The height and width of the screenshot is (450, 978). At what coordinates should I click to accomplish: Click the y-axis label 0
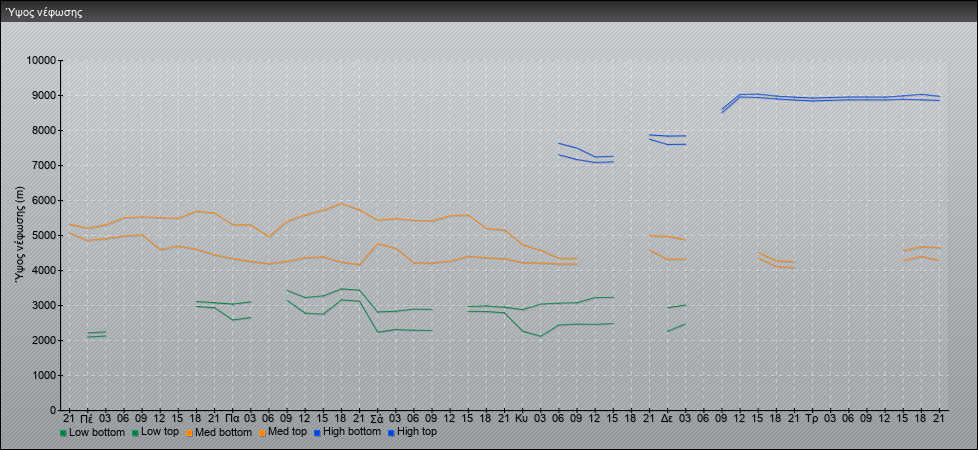[54, 410]
